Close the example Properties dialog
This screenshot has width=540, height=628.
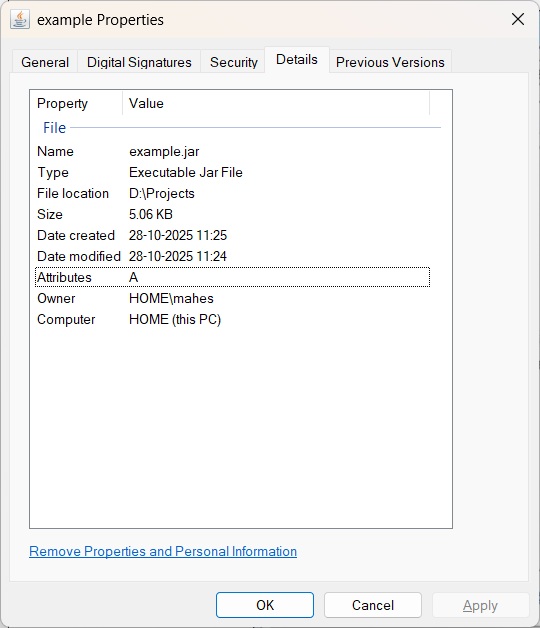click(518, 19)
